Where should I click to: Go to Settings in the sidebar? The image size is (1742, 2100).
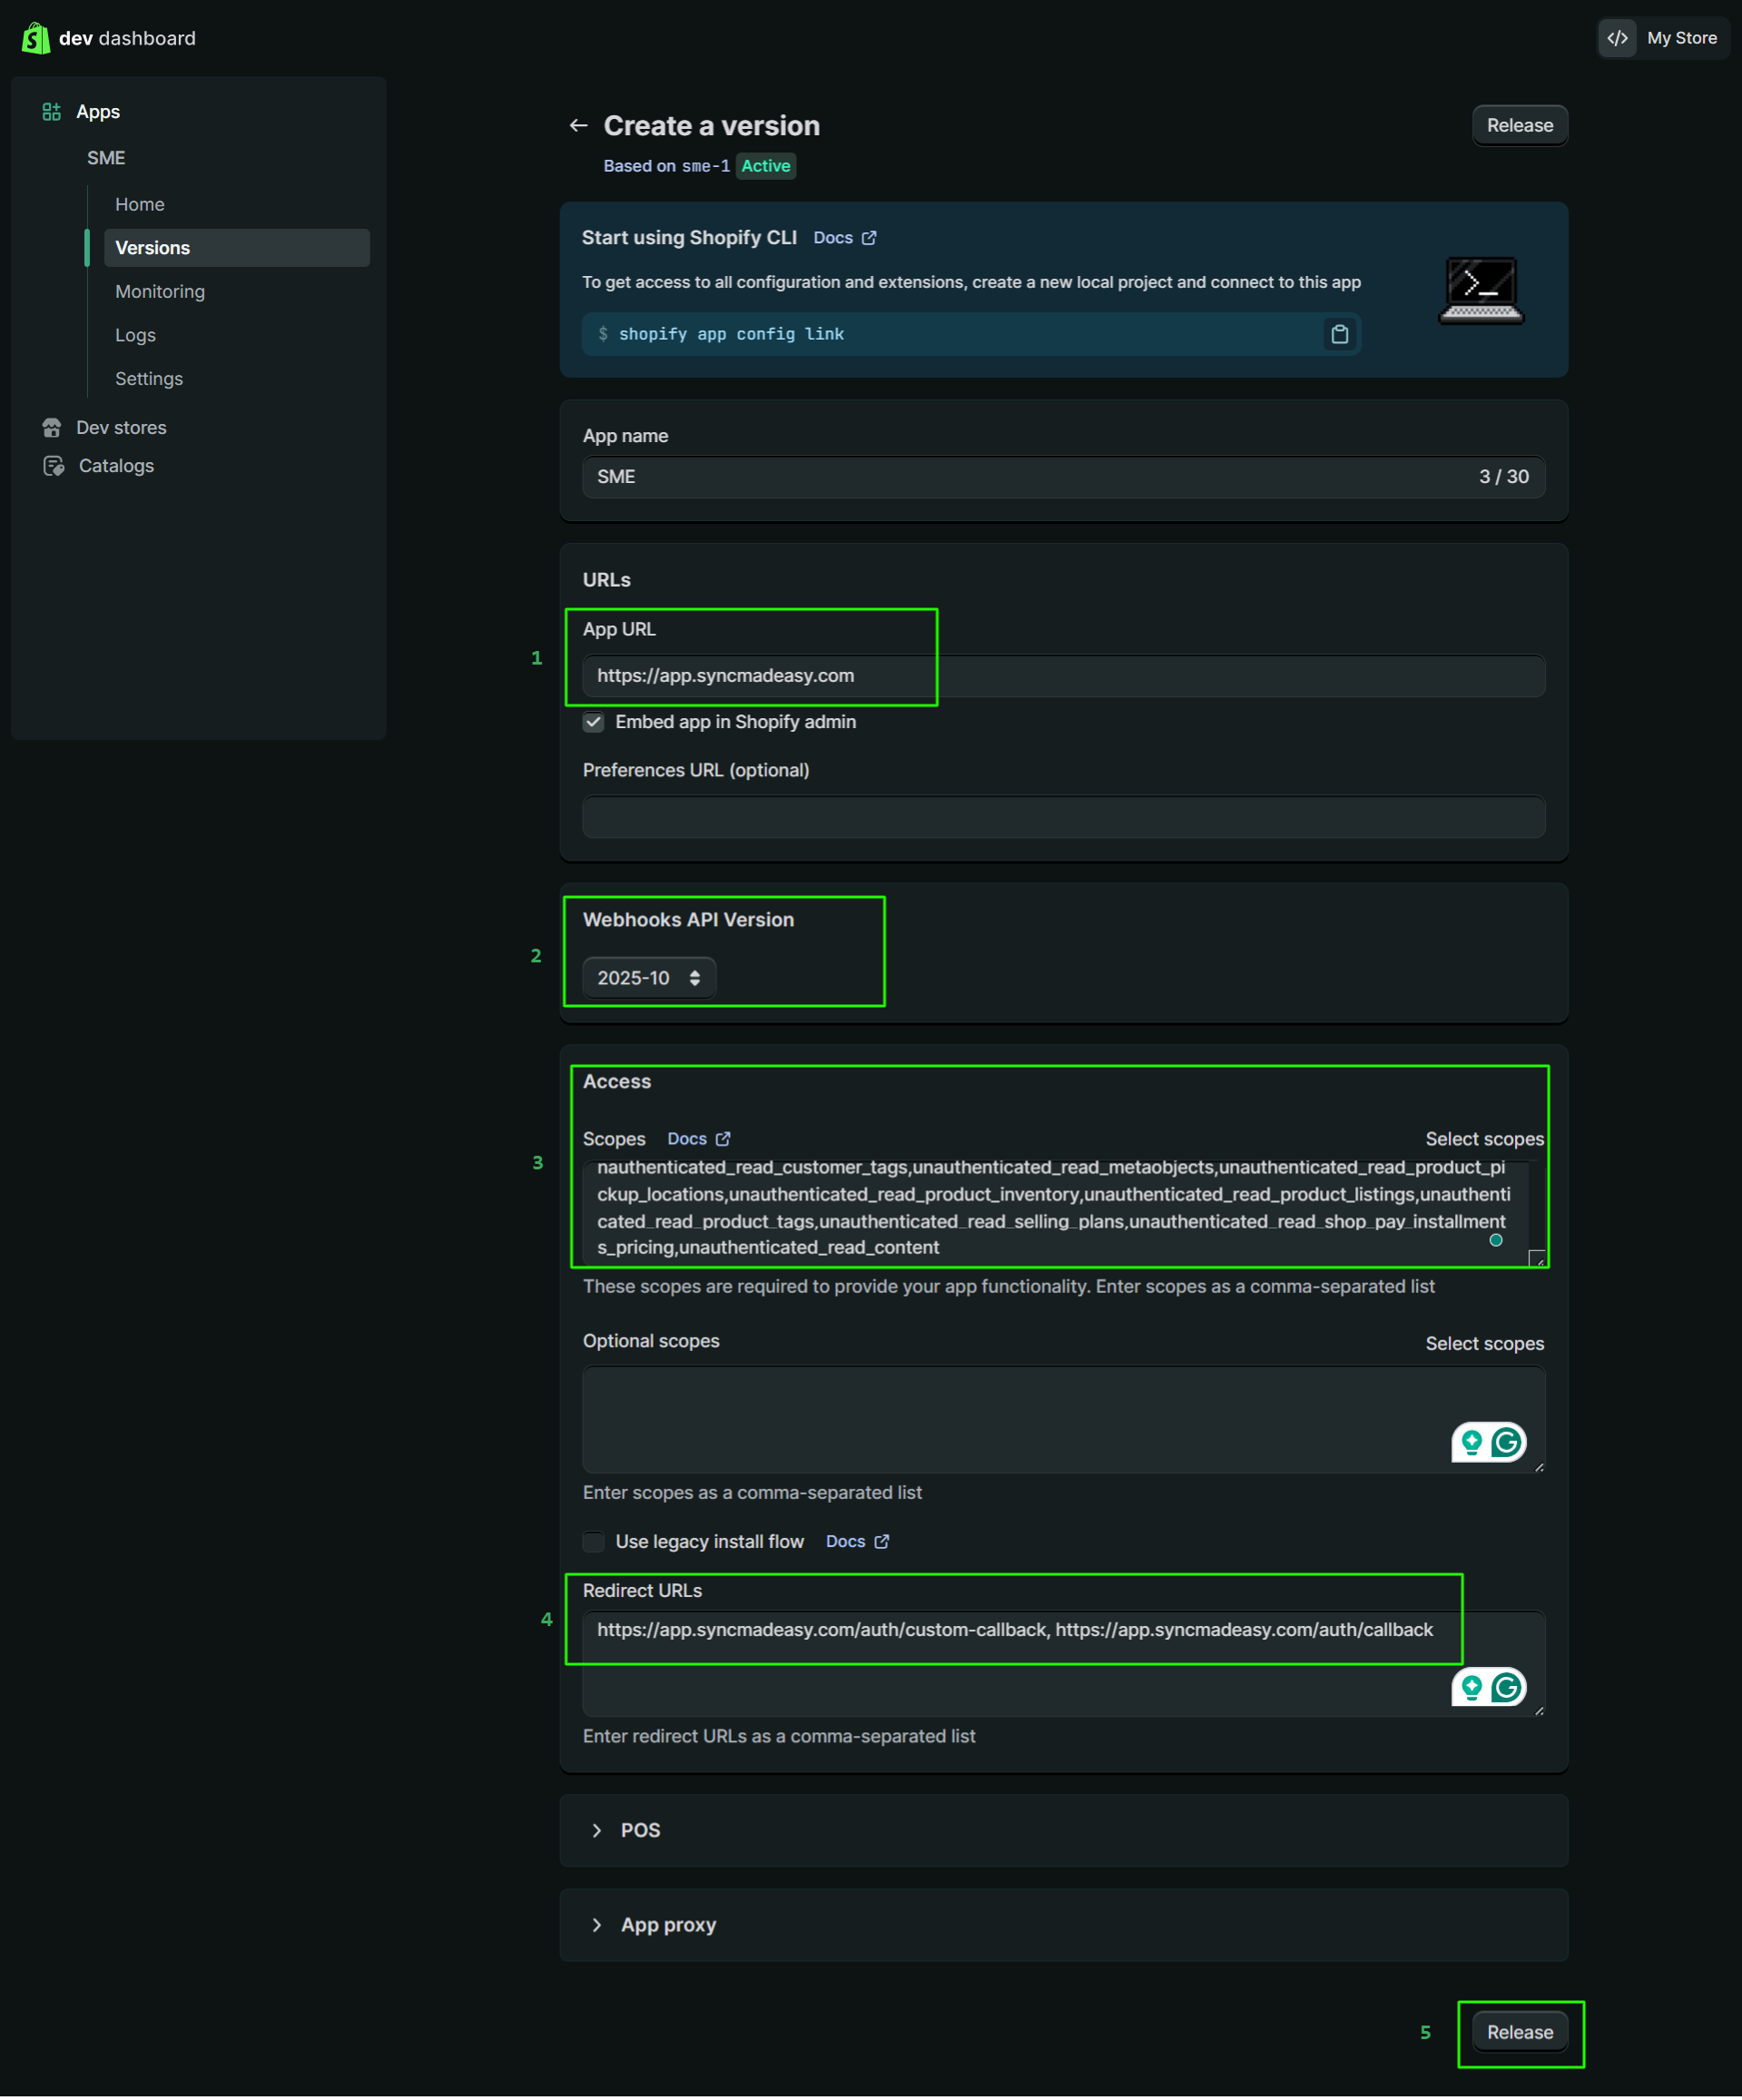(x=149, y=379)
